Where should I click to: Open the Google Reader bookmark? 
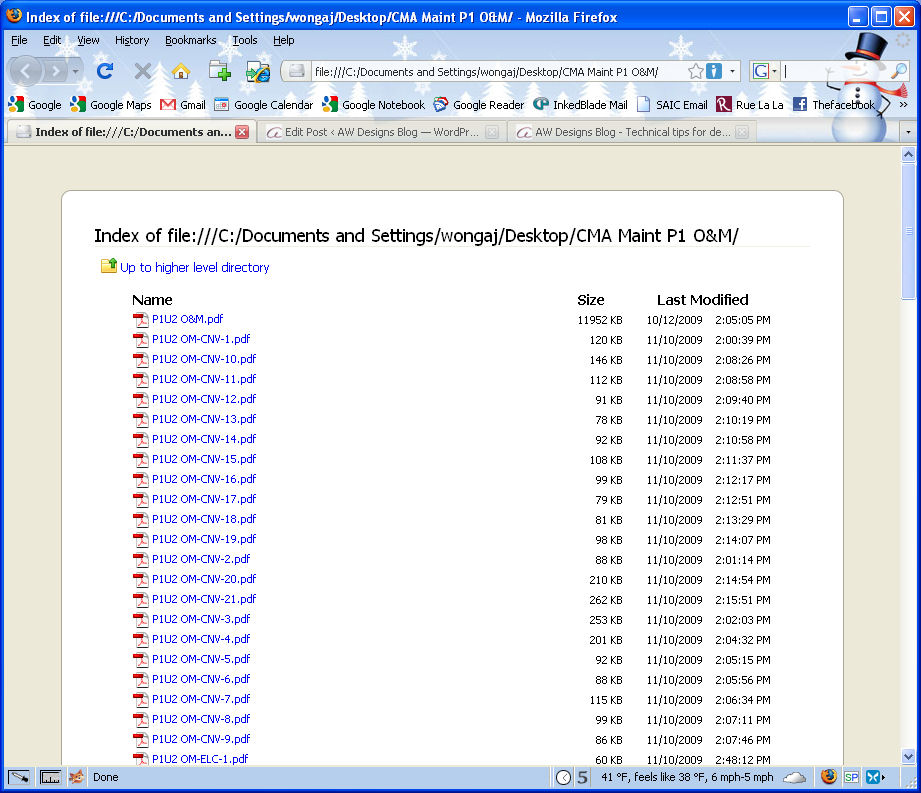pos(479,105)
